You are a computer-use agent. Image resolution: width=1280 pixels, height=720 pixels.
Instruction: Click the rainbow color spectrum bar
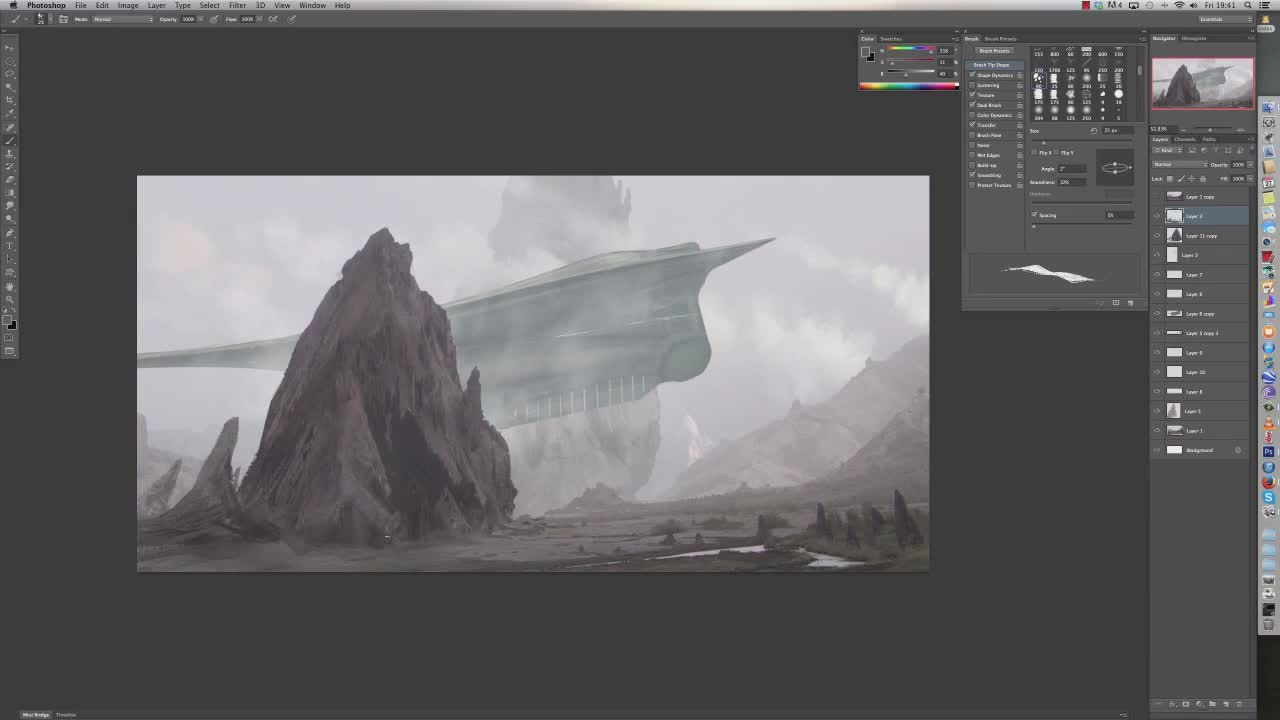point(908,86)
